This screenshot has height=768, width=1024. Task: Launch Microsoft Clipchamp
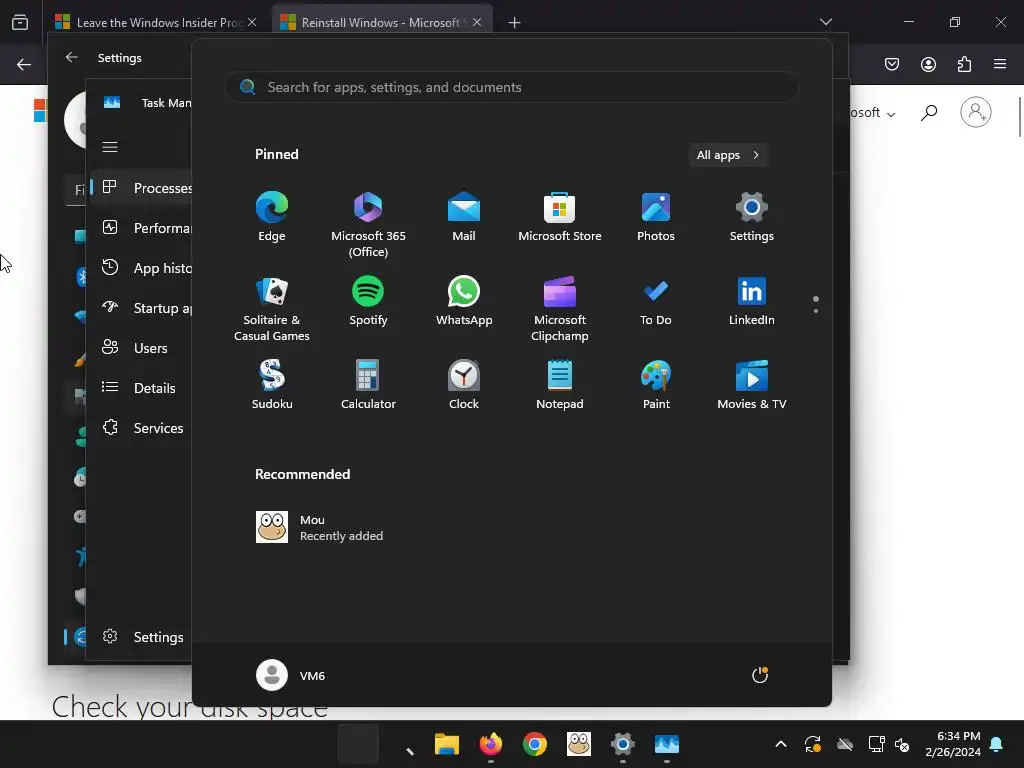tap(560, 309)
